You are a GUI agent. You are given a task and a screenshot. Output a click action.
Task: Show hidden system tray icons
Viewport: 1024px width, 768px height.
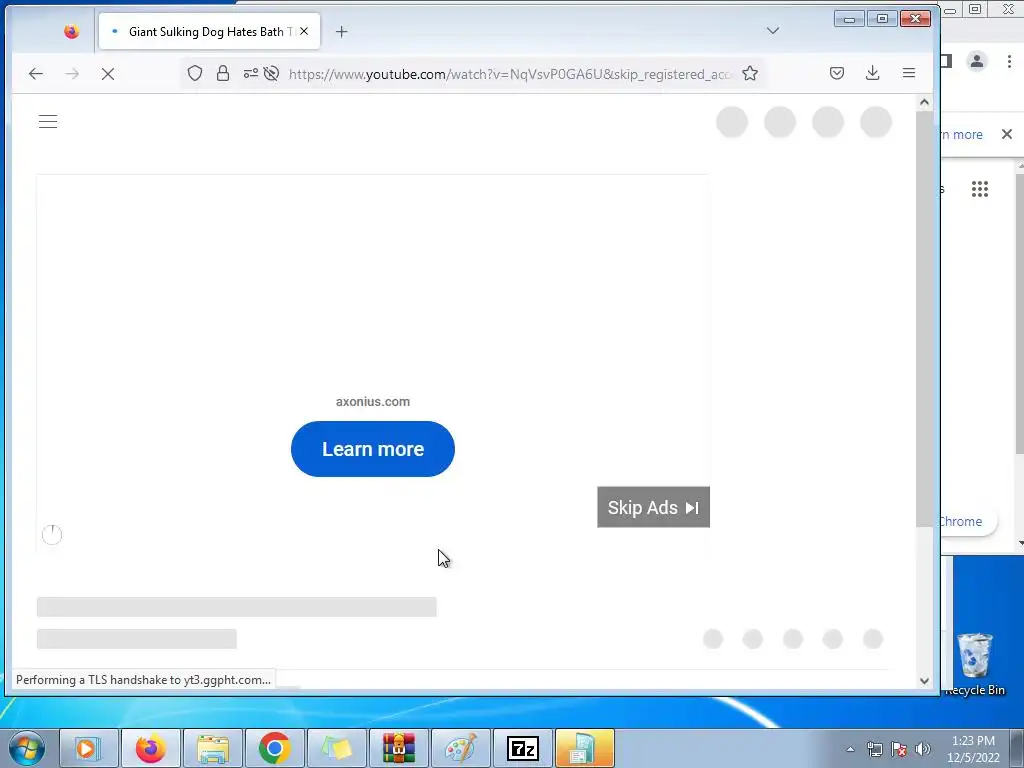pos(850,749)
